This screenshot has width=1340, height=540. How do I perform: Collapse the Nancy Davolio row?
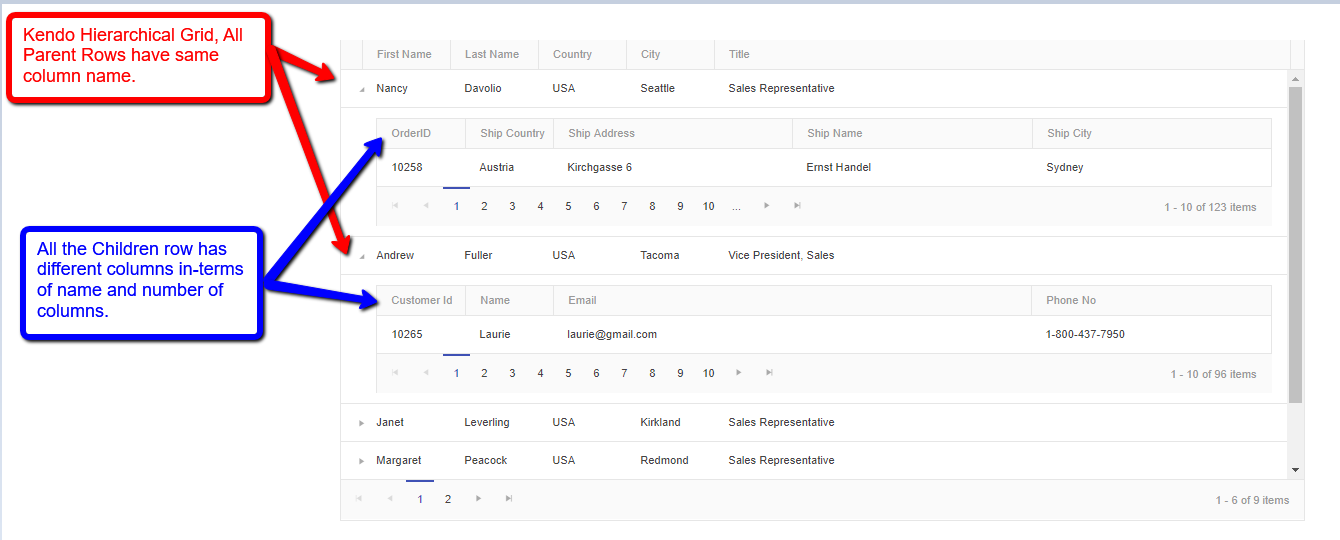361,89
